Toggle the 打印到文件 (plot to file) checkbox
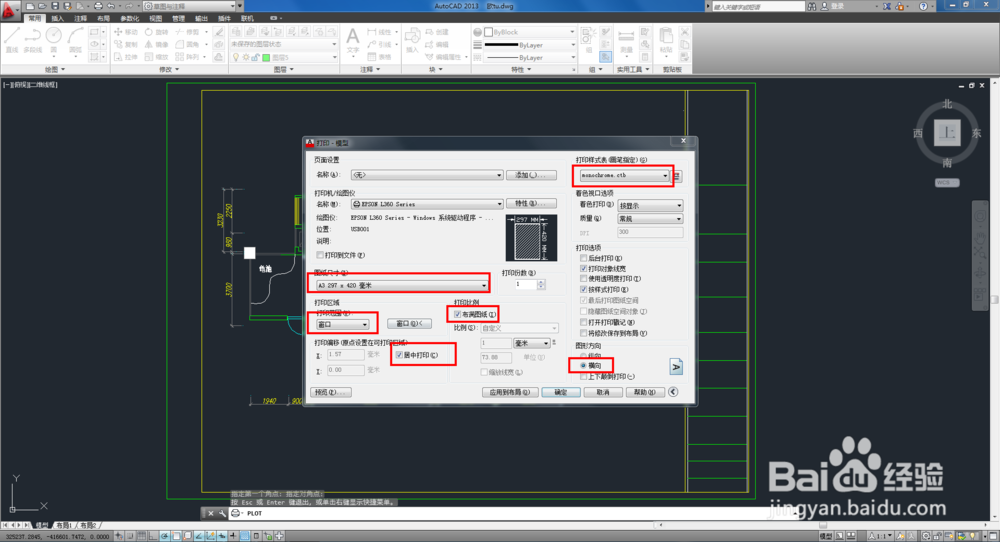 320,255
